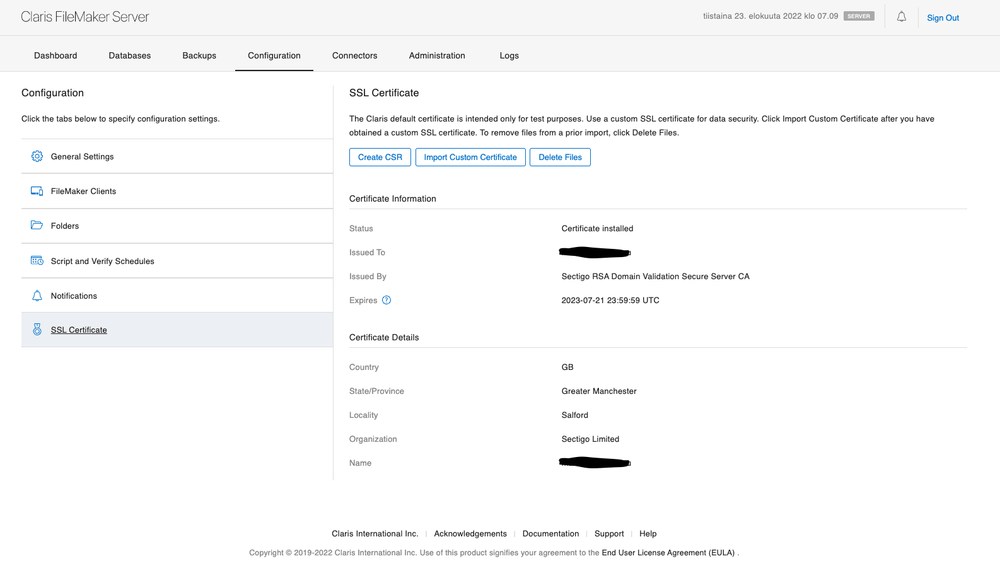Click the Locality value 'Salford'
This screenshot has height=564, width=1000.
575,415
